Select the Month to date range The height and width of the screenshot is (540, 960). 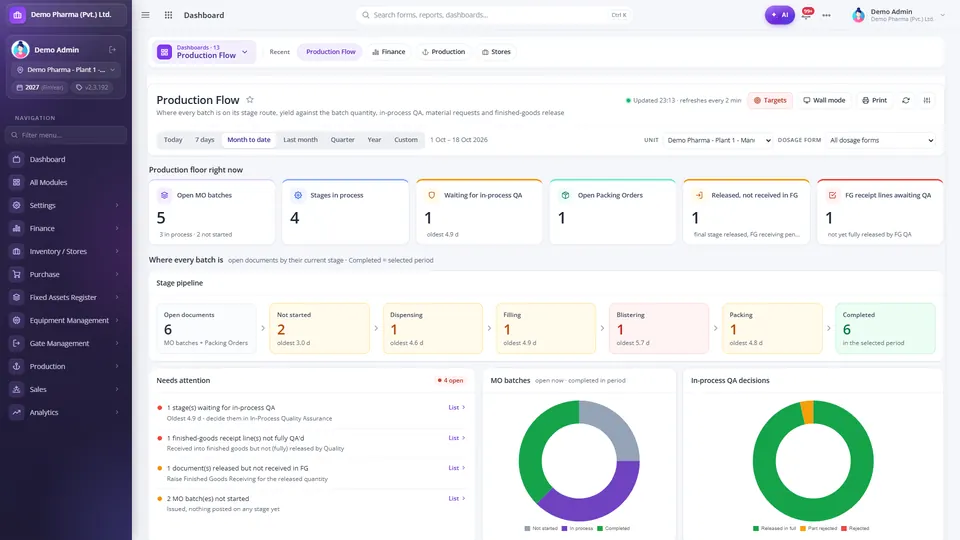[x=249, y=140]
